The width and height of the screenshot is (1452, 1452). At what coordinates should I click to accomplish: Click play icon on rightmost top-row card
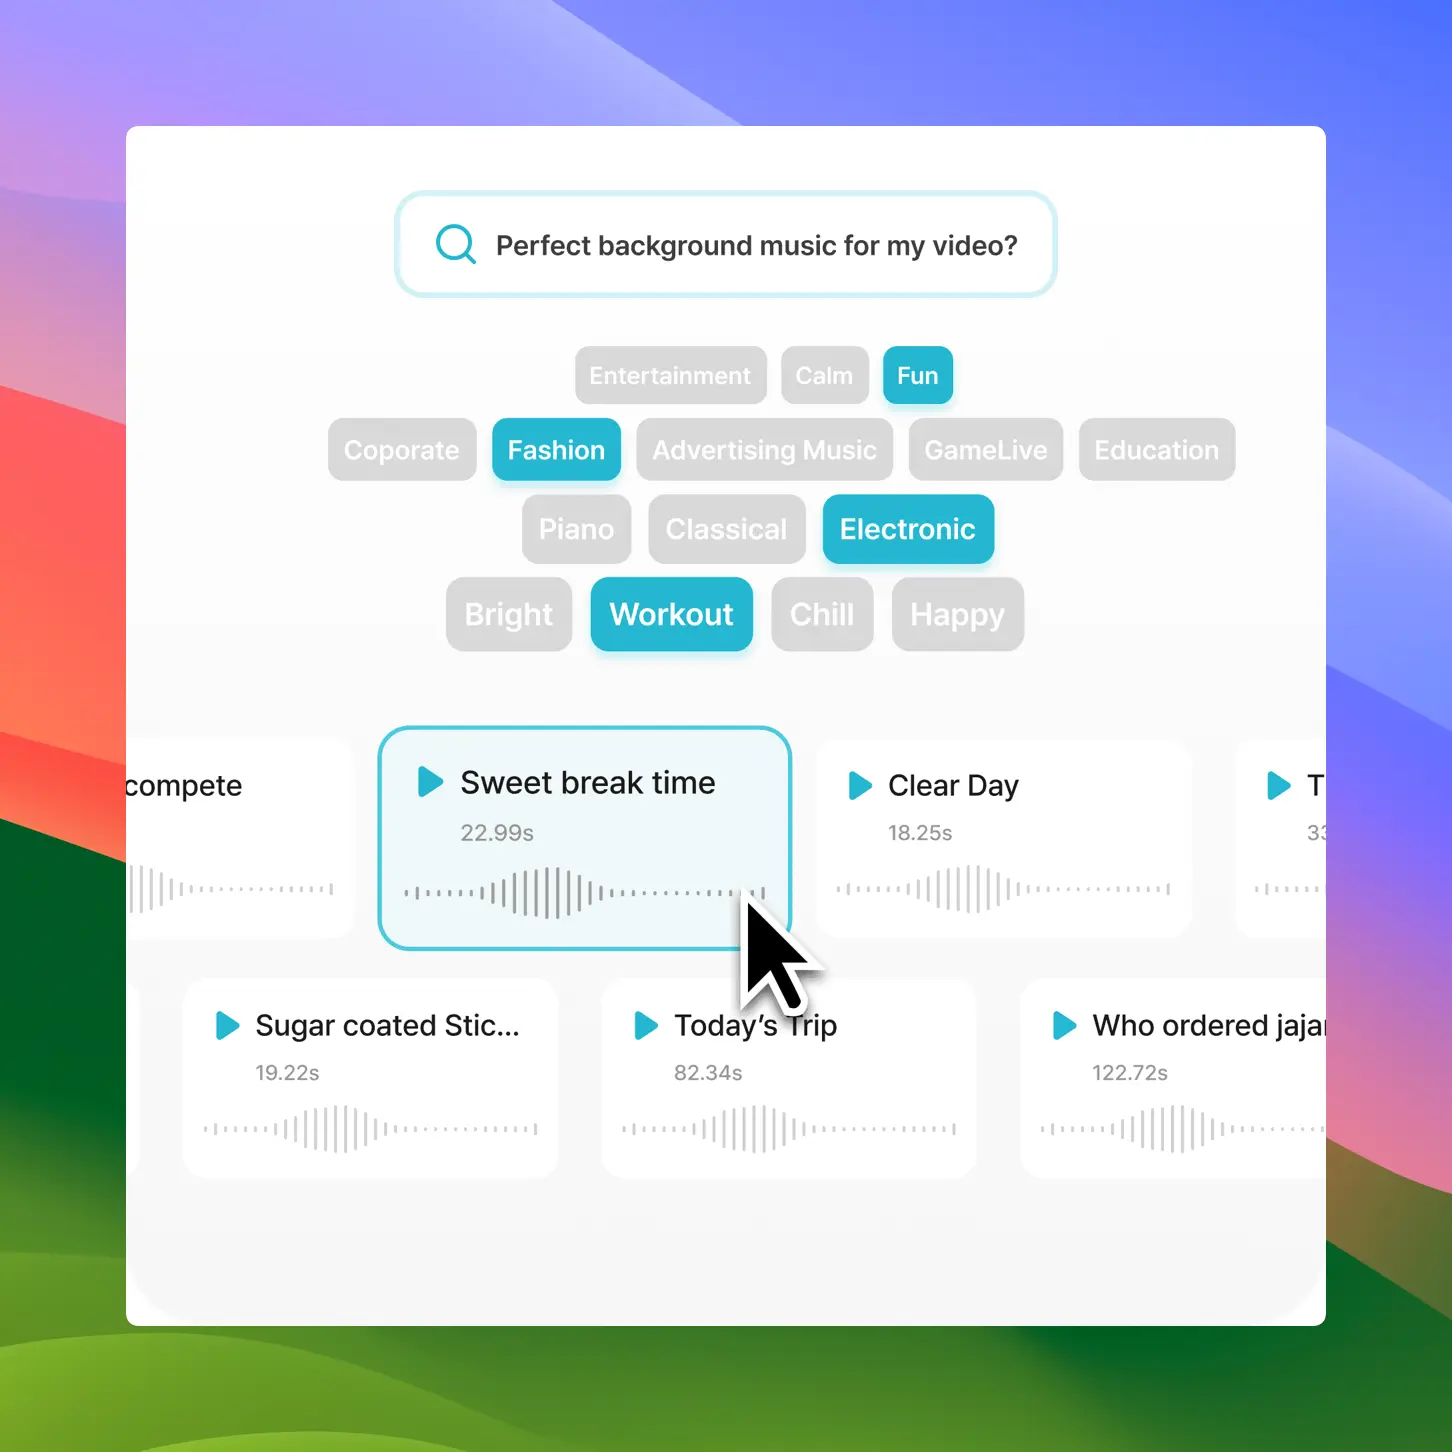pos(1278,785)
